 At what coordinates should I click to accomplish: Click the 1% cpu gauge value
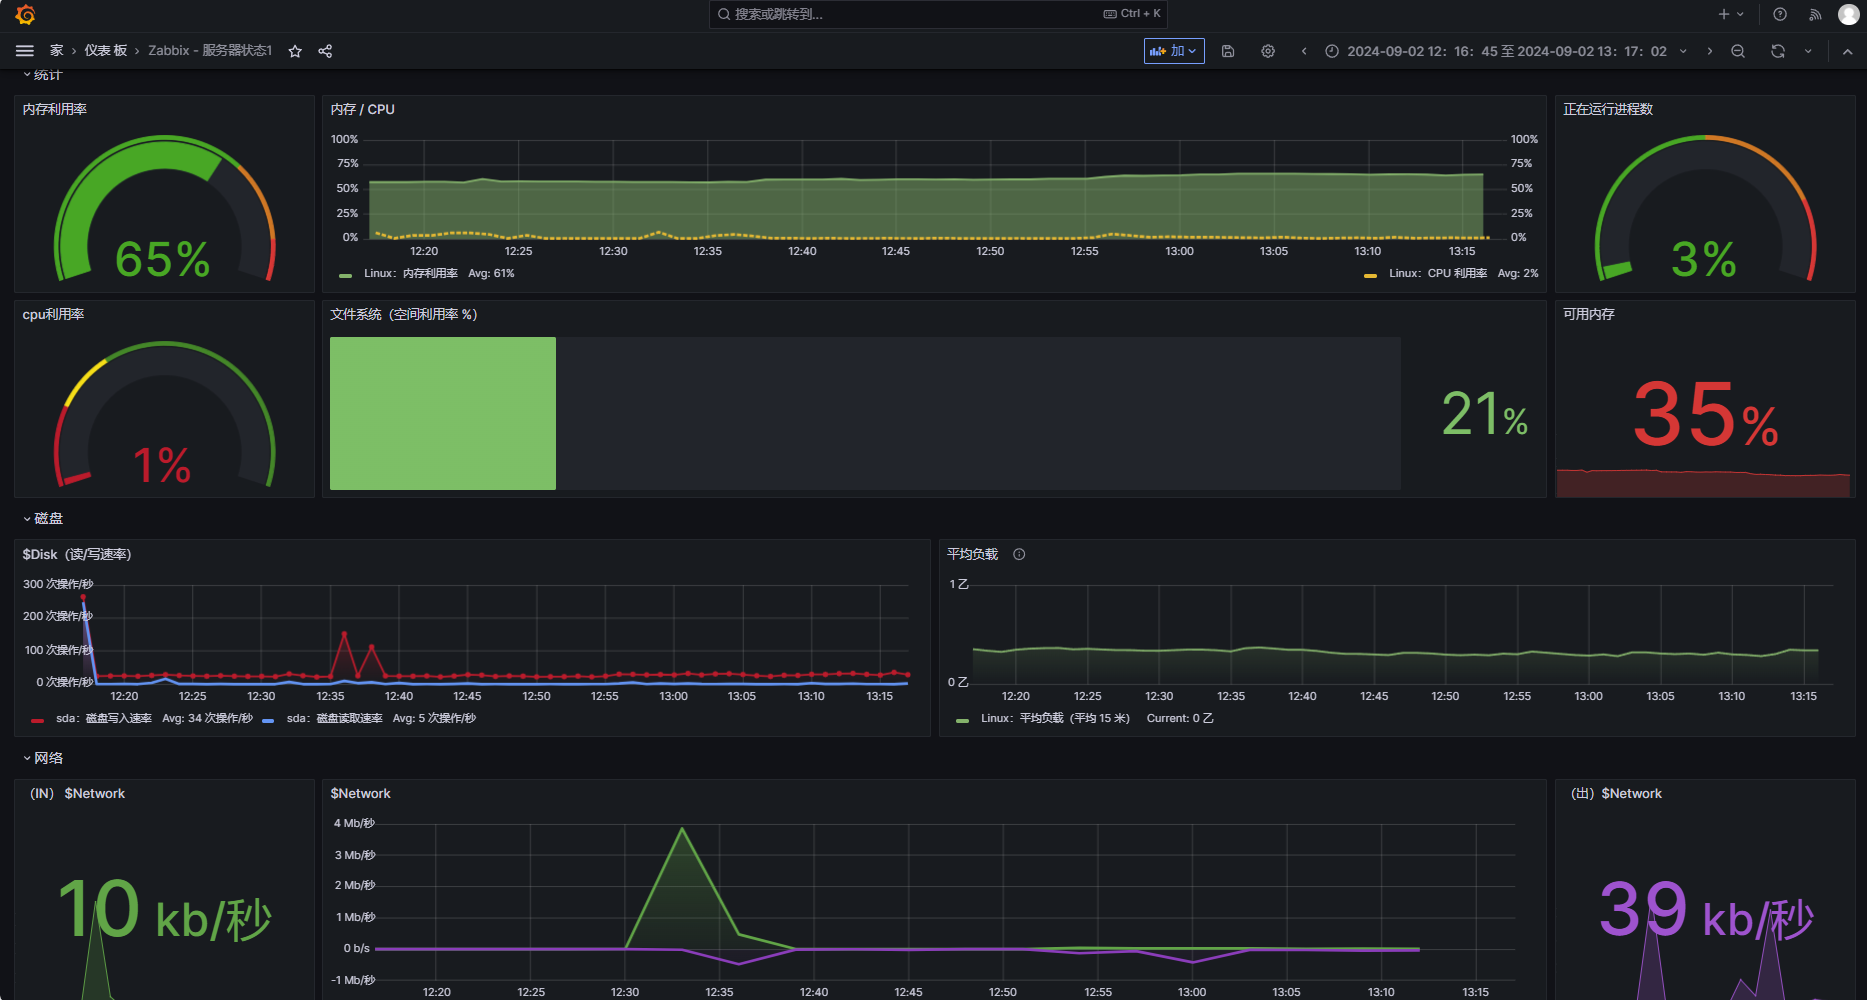point(162,465)
